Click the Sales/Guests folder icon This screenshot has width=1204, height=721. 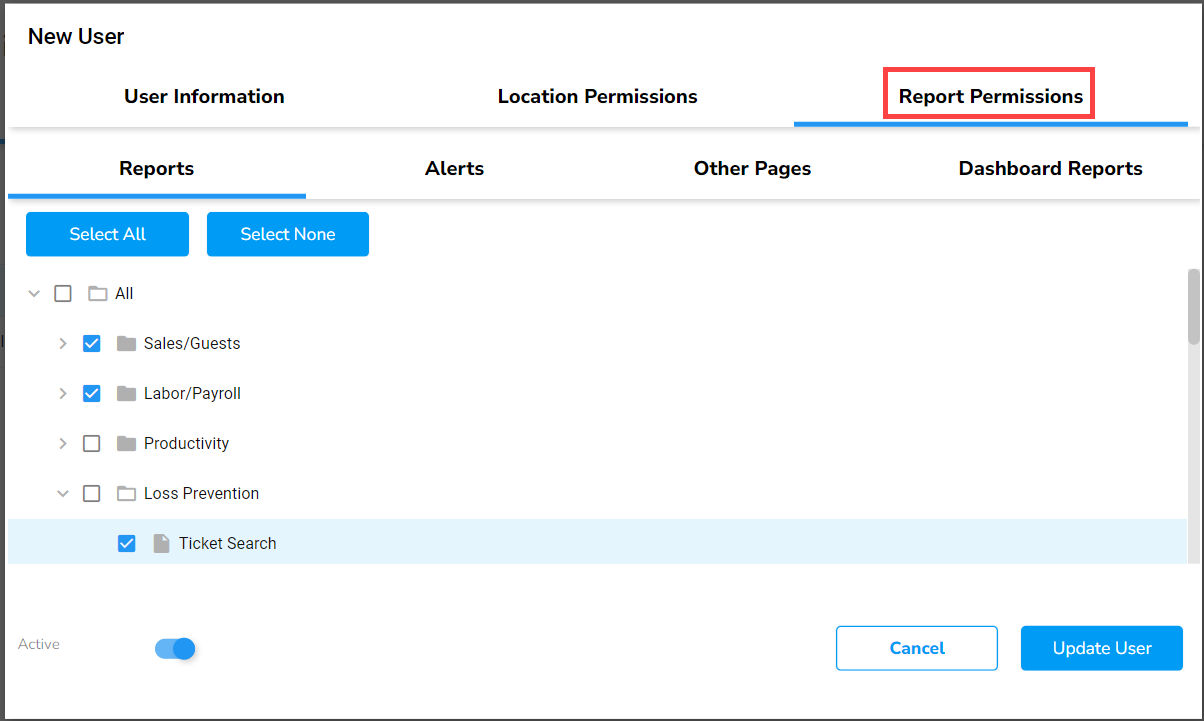(x=126, y=344)
